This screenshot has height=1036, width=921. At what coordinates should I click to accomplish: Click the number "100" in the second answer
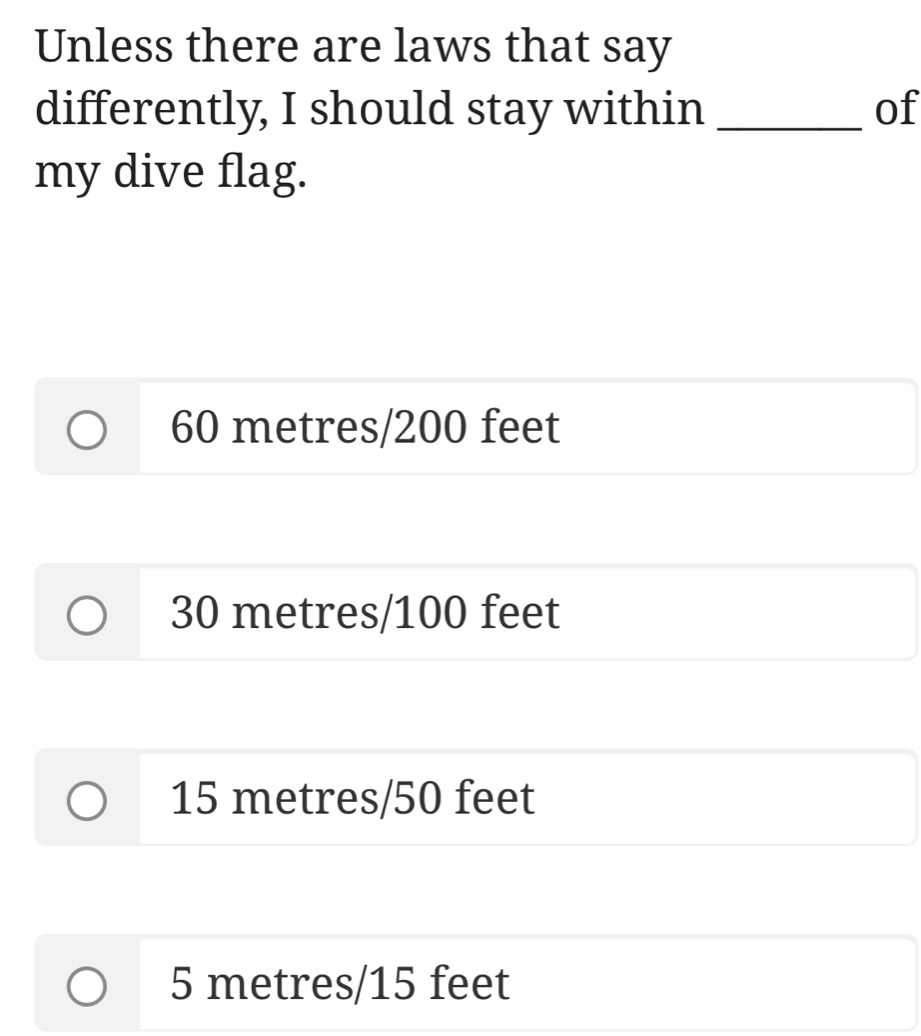tap(433, 613)
